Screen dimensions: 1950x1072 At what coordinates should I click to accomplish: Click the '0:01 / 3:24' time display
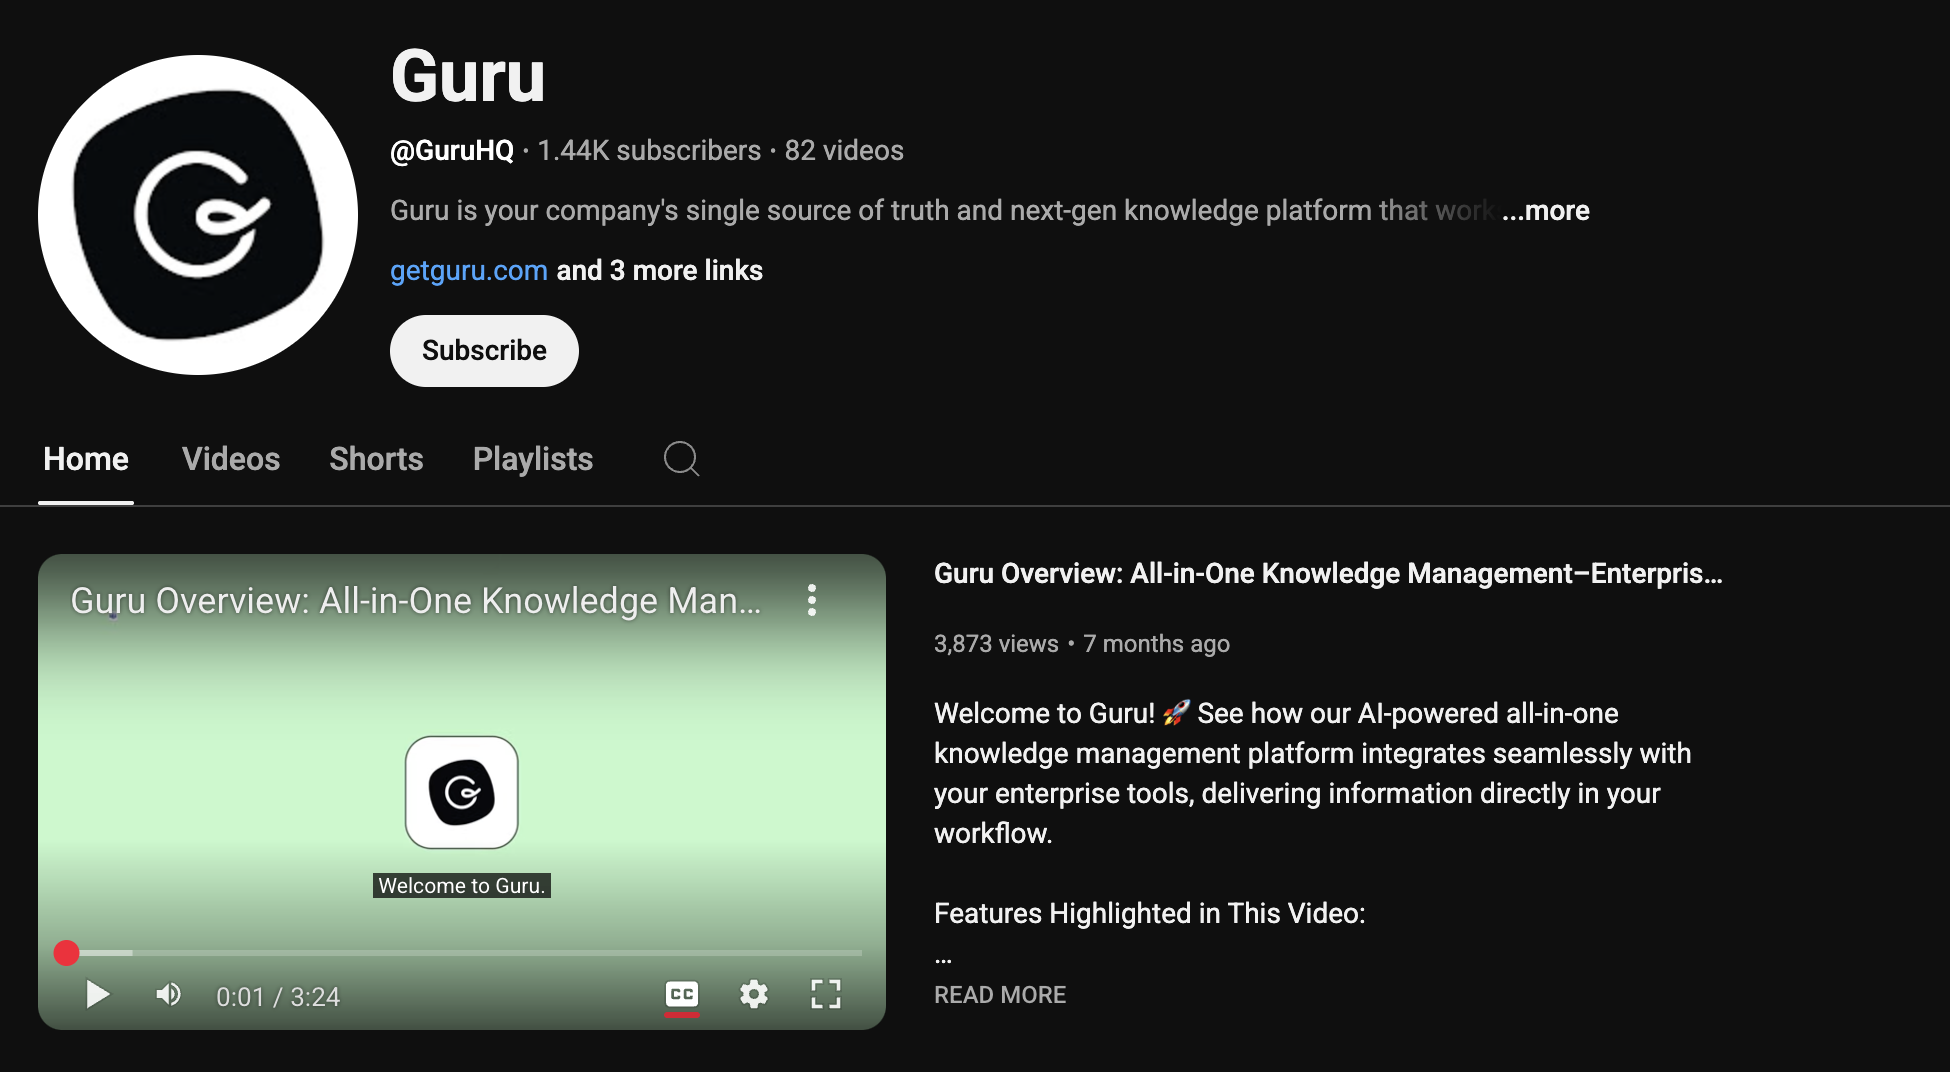pos(278,997)
